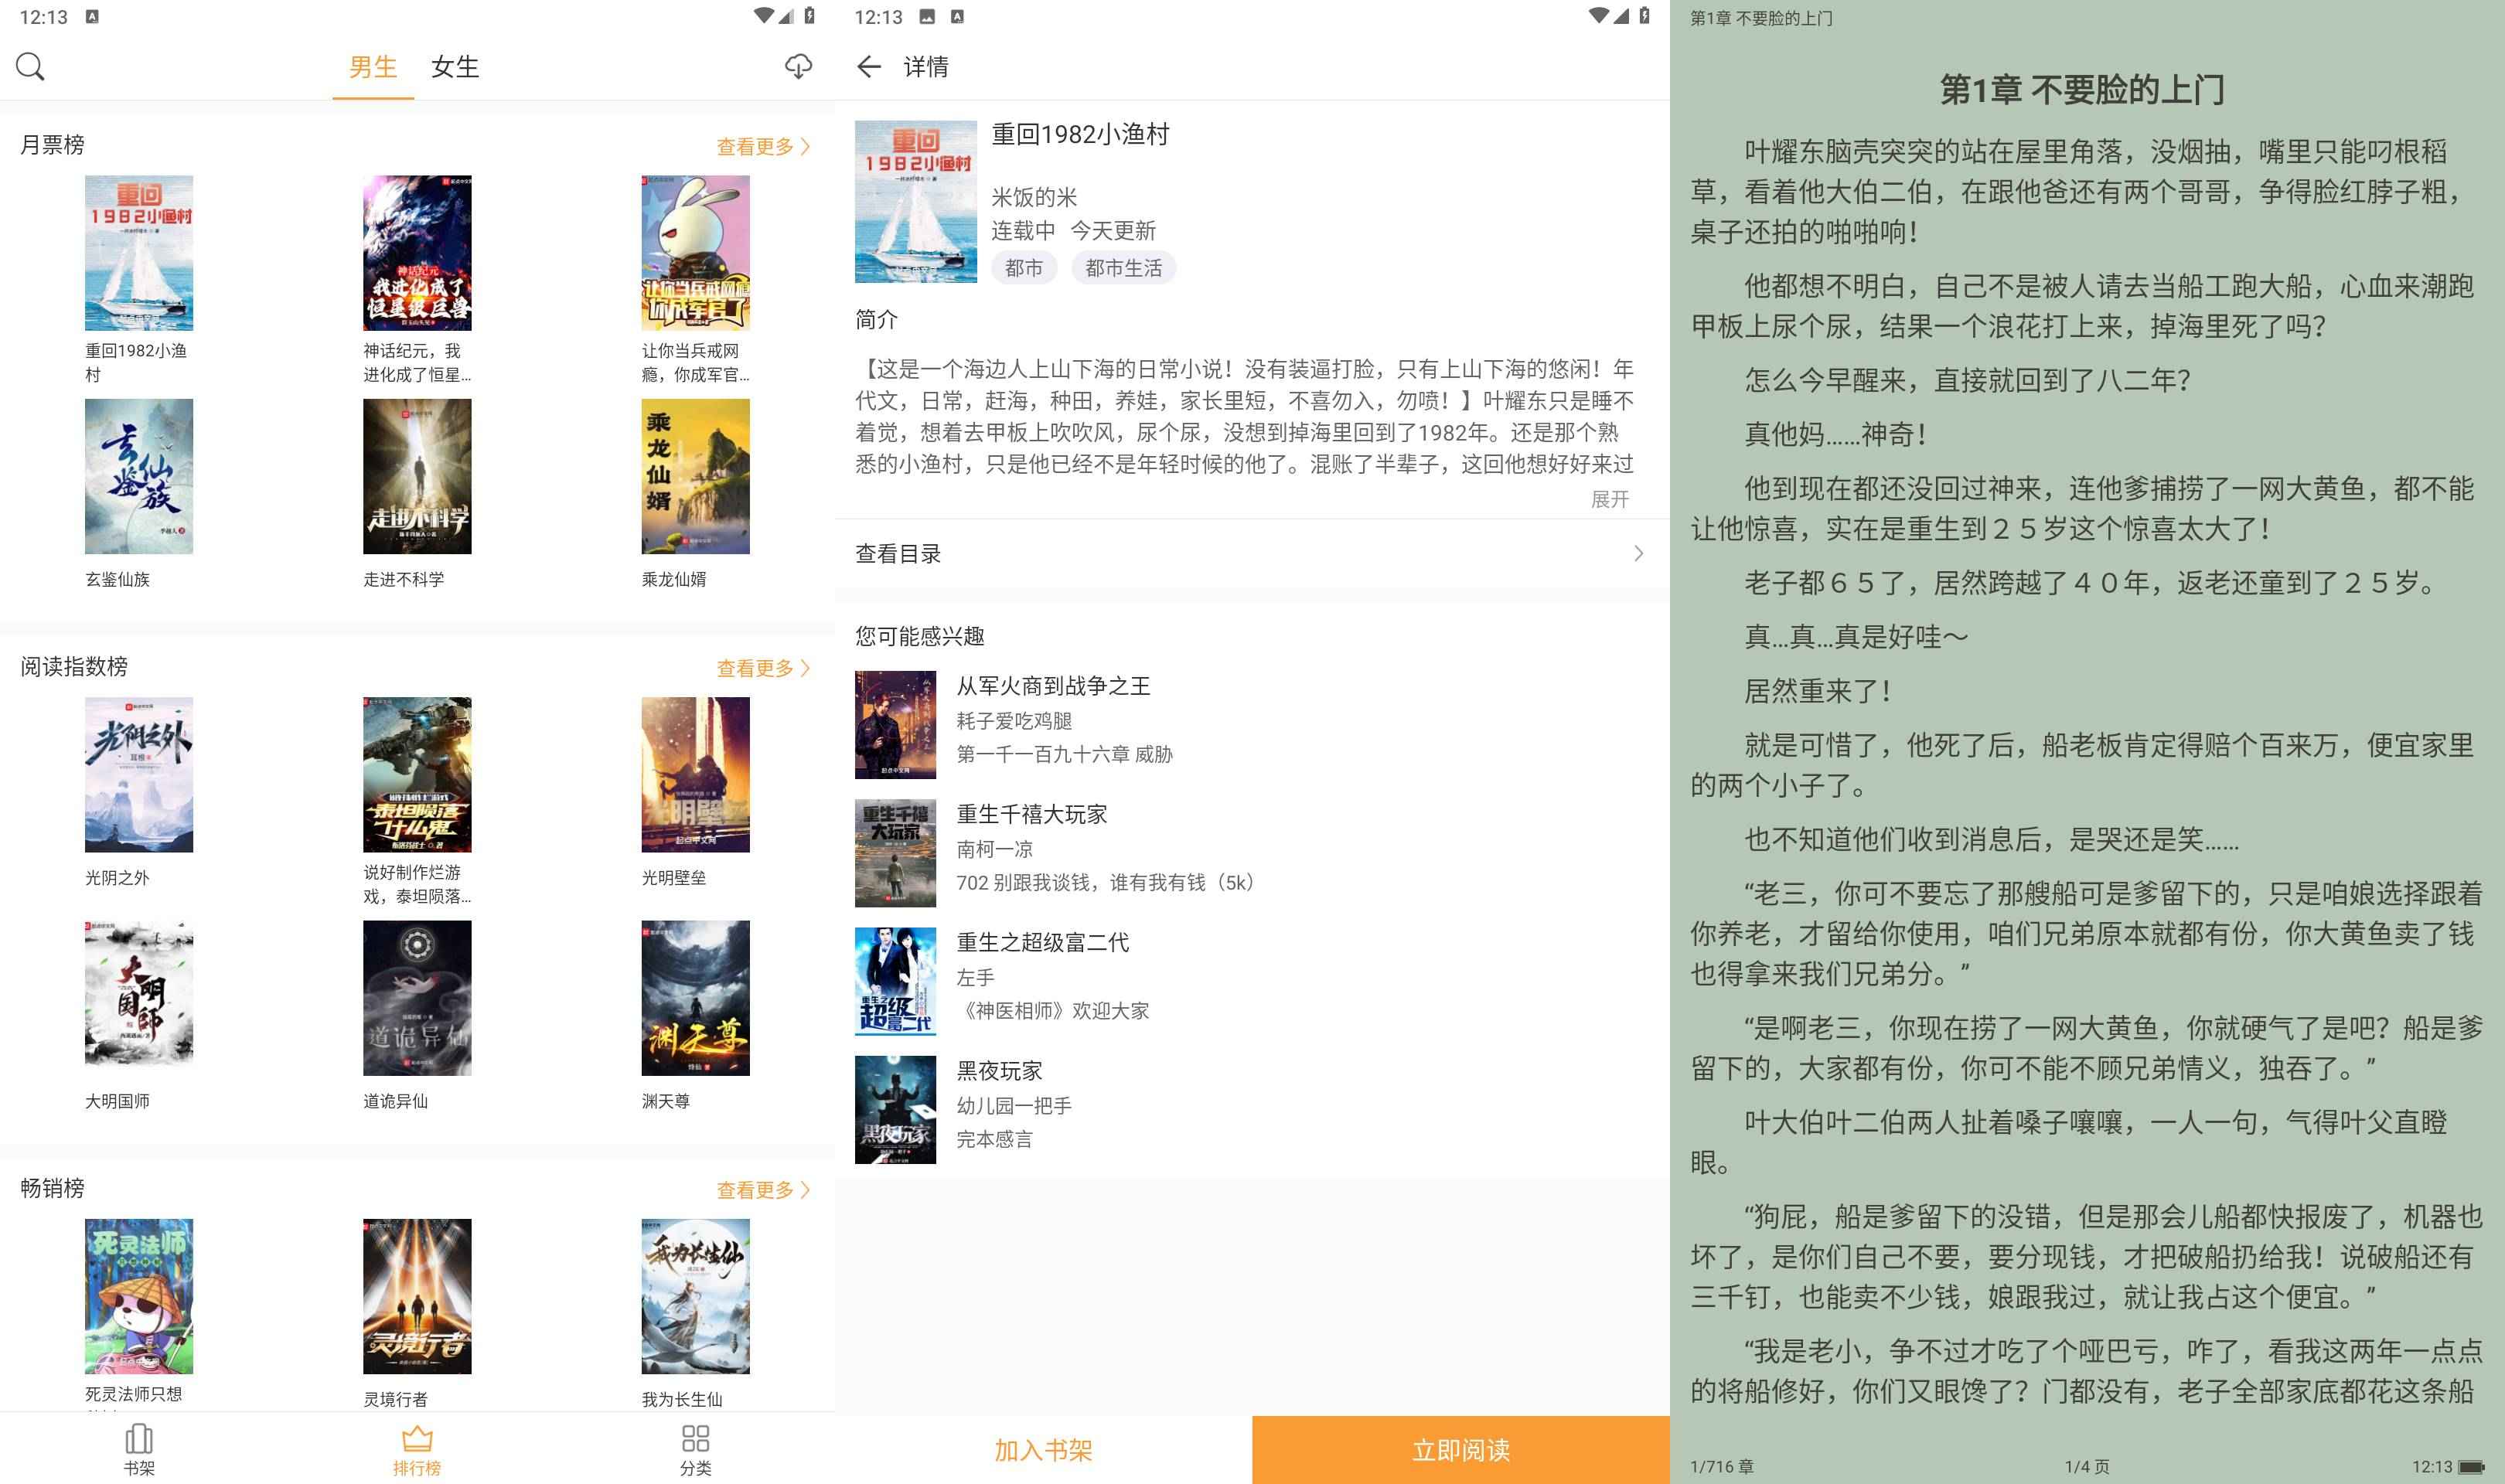The image size is (2505, 1484).
Task: Open 查看更多 link for 畅销榜
Action: tap(763, 1190)
